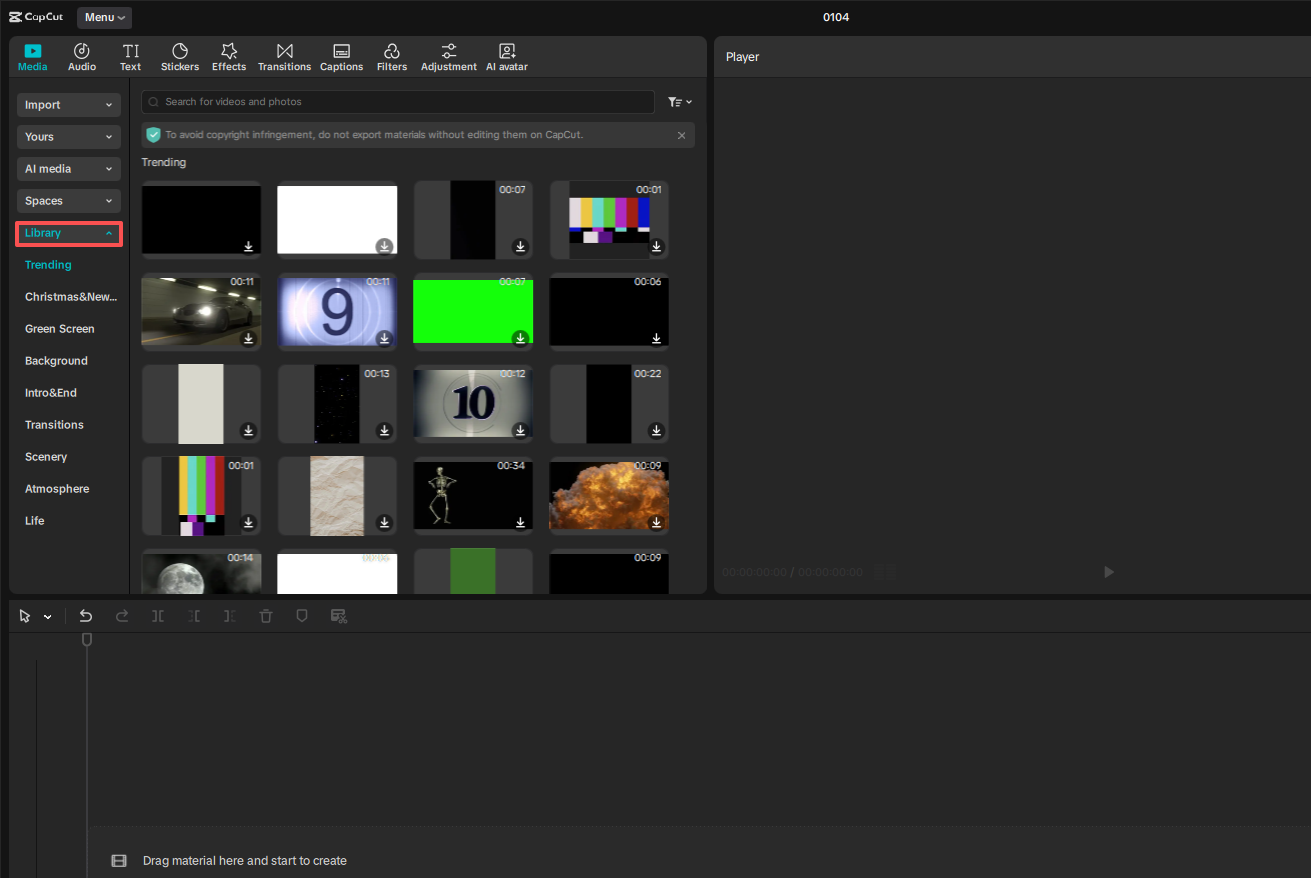
Task: Undo the last action
Action: click(86, 616)
